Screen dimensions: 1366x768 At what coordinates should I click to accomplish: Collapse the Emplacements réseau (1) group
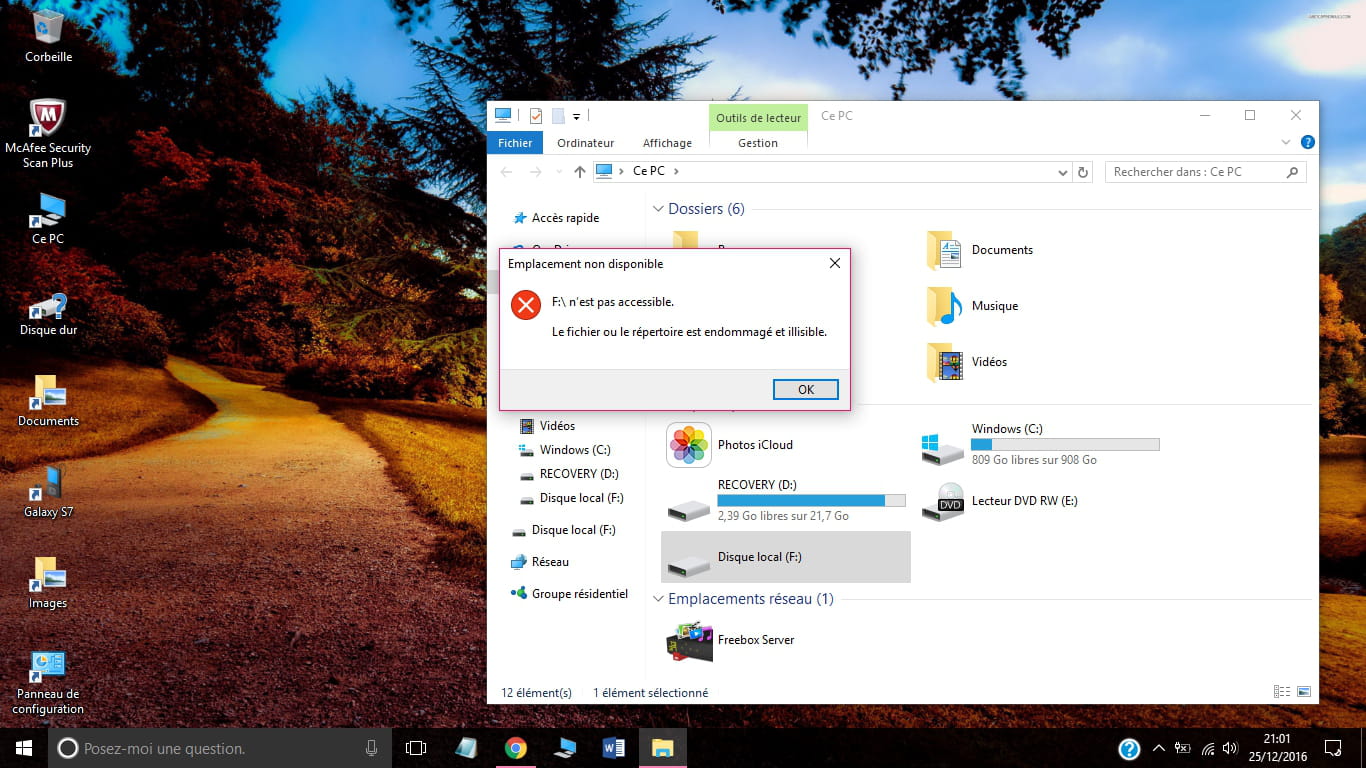point(658,599)
